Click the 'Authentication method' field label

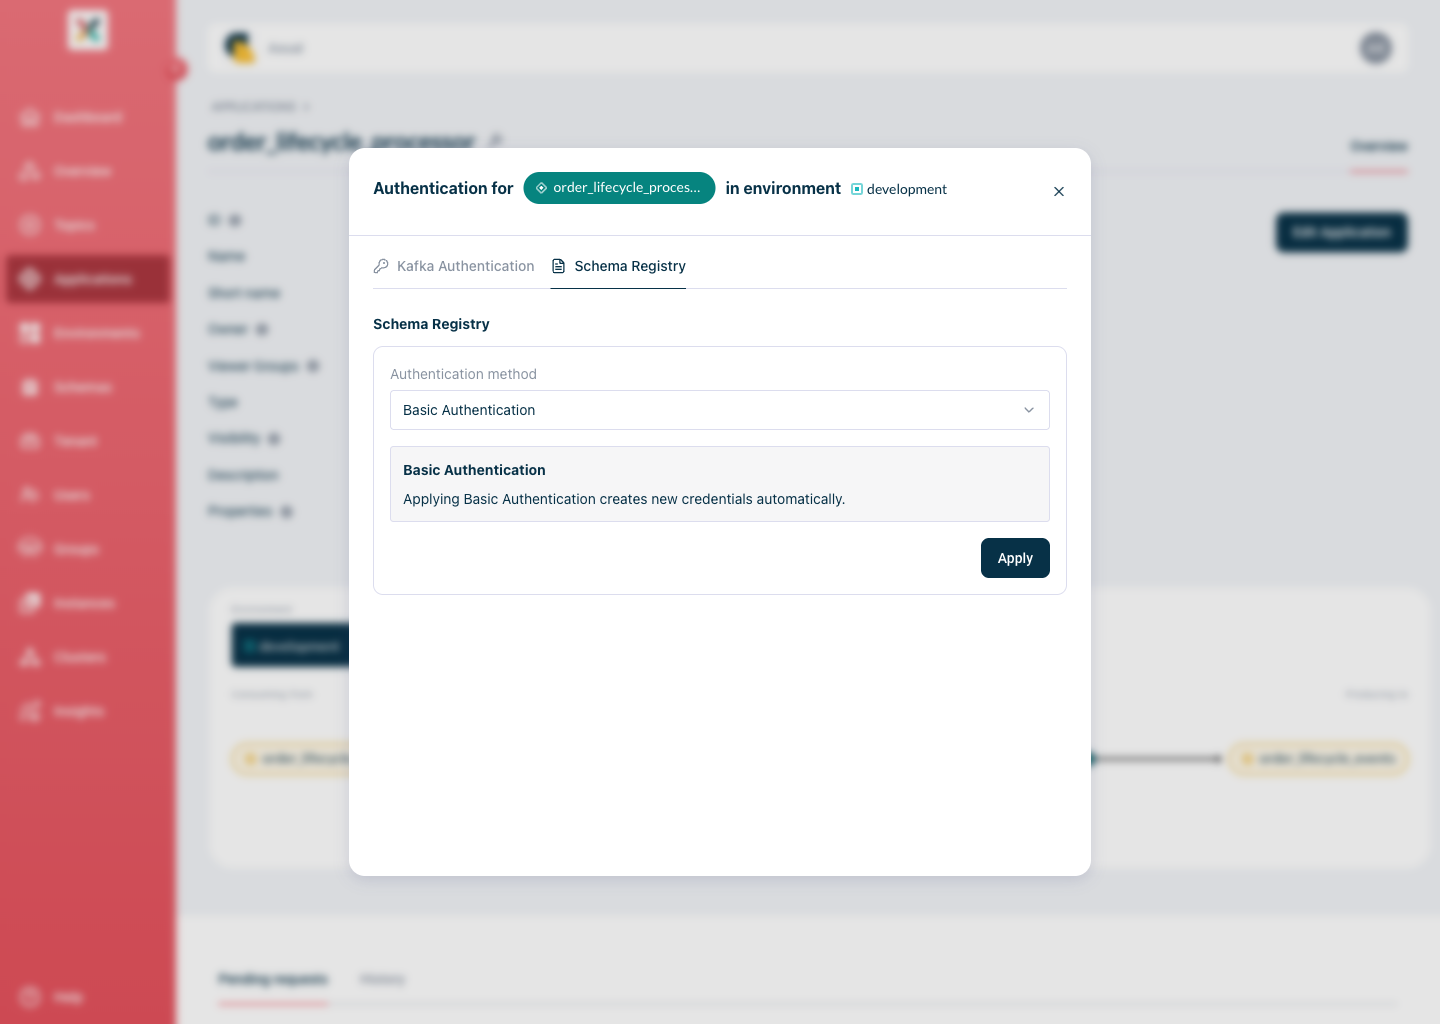click(463, 374)
